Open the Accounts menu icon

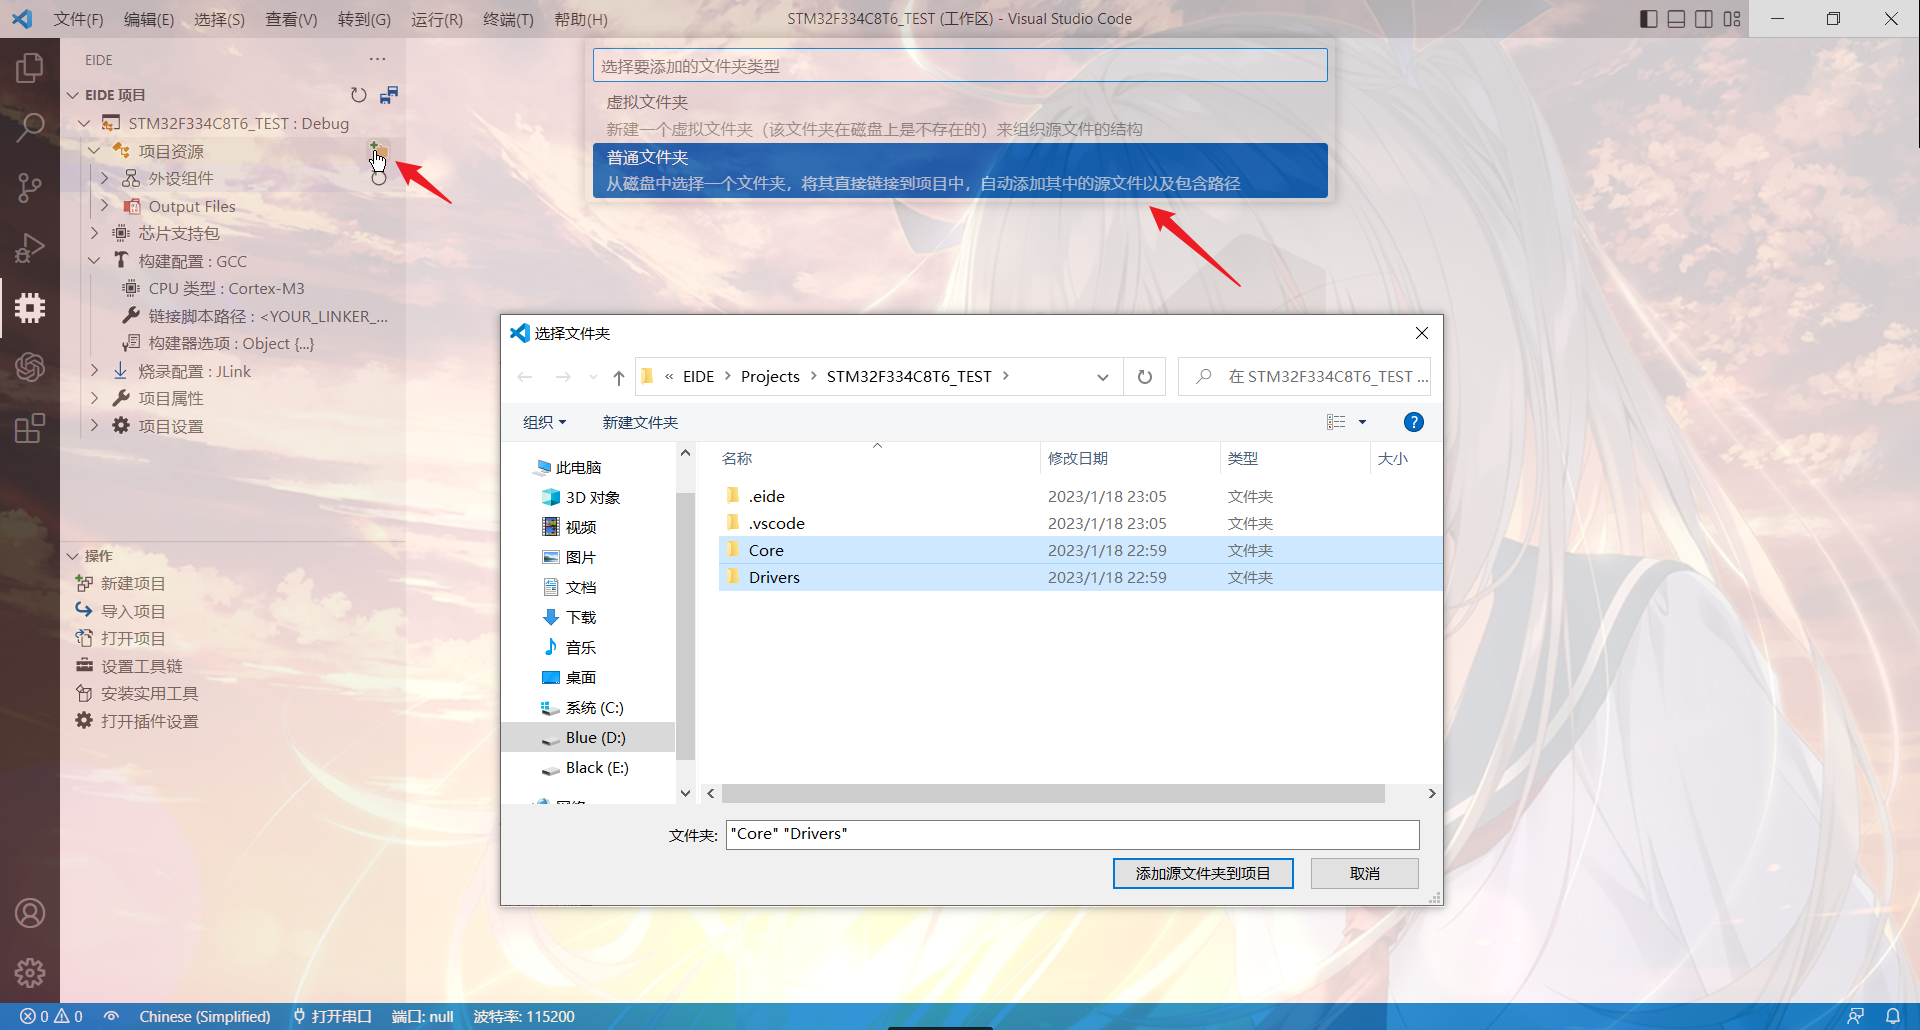(x=30, y=913)
